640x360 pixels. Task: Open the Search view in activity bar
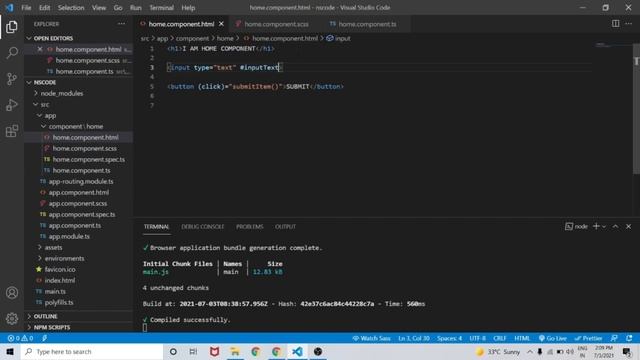coord(12,53)
